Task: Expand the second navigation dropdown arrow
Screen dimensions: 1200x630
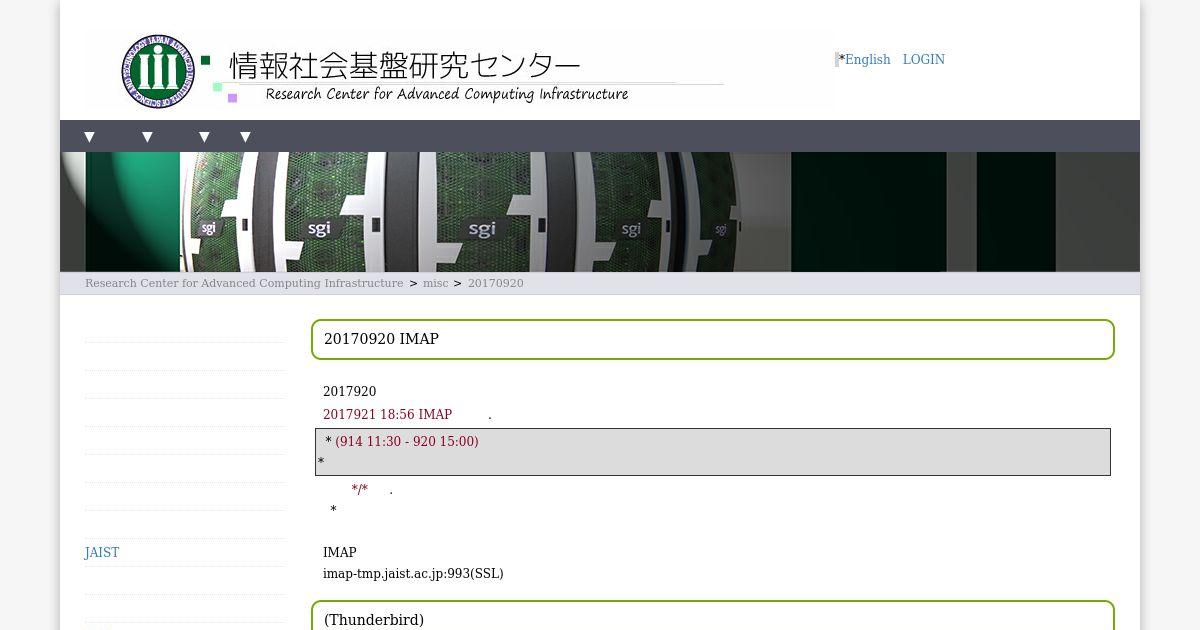Action: 147,137
